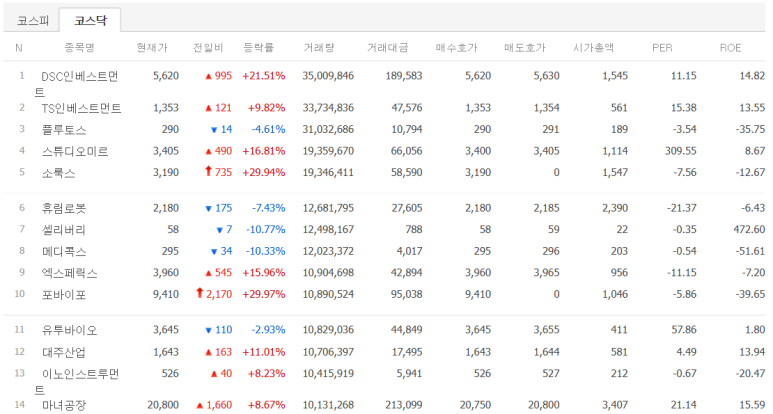
Task: Open 이노인스트루먼트 stock link
Action: pyautogui.click(x=76, y=382)
